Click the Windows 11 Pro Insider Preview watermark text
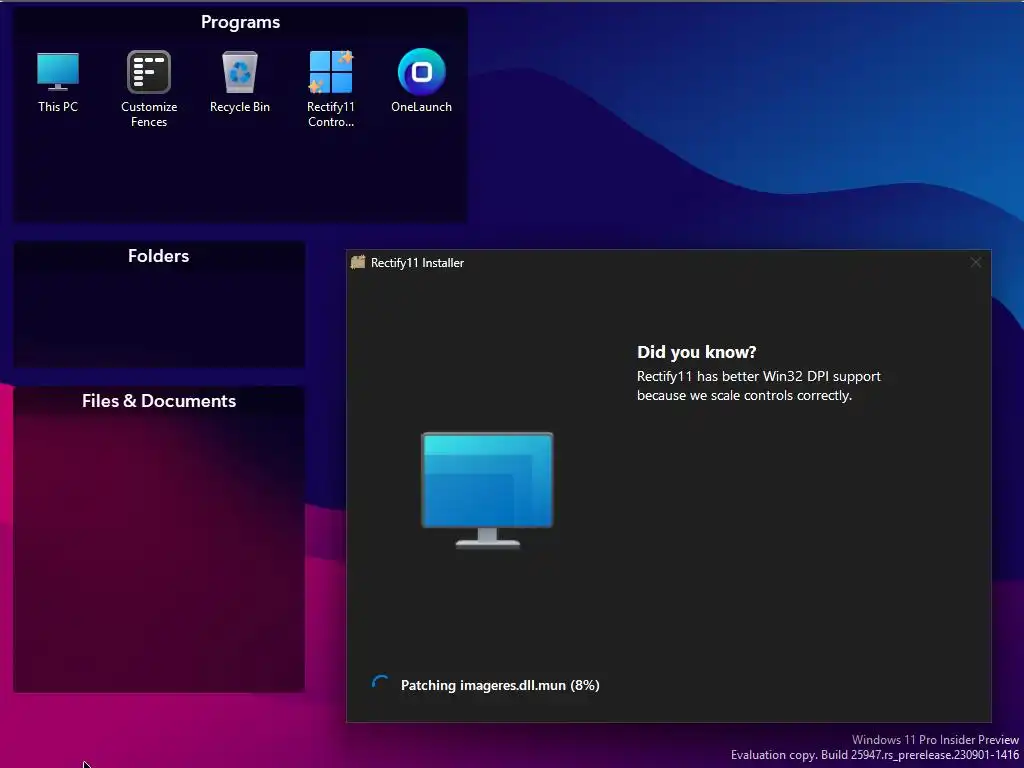 tap(935, 740)
